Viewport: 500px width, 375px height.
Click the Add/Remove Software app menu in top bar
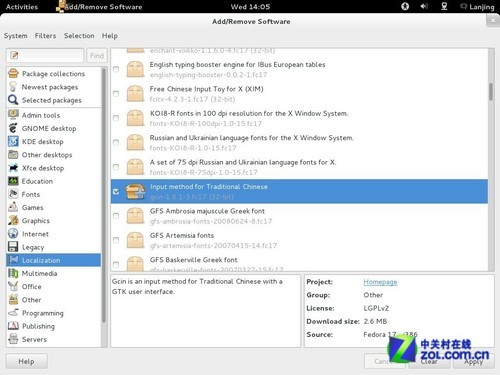click(x=99, y=7)
